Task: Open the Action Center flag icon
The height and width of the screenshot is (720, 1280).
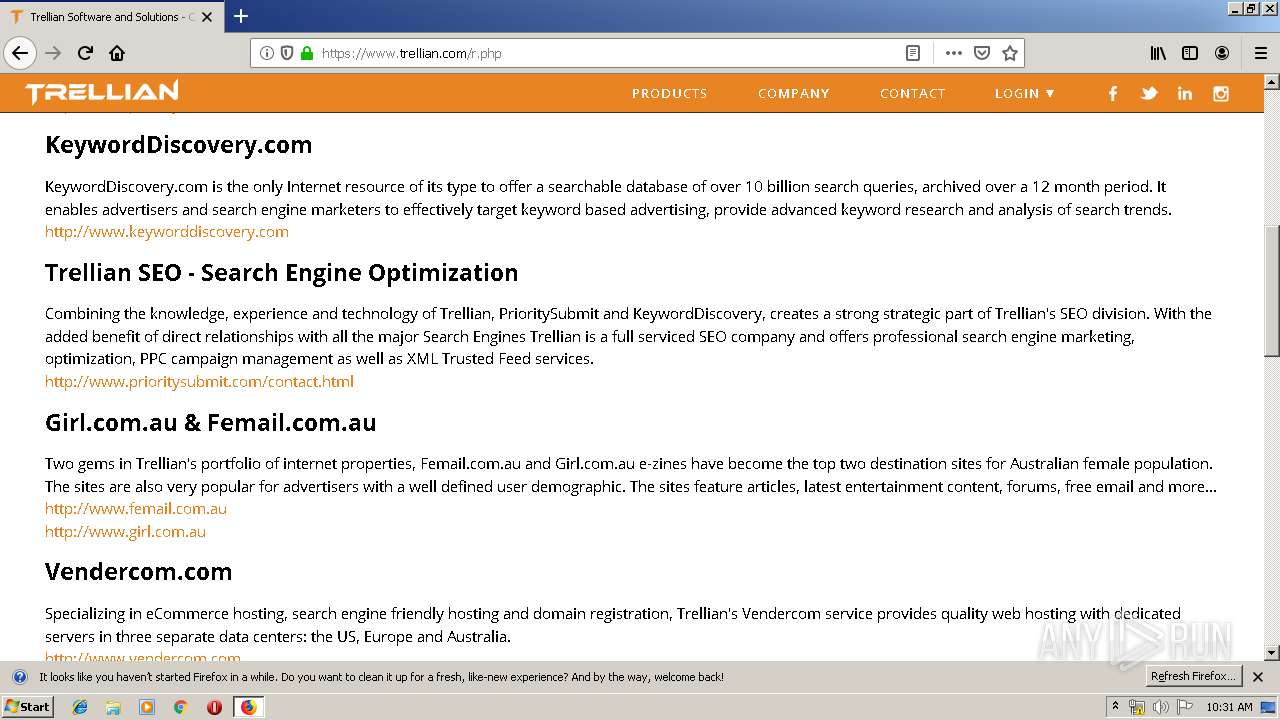Action: 1185,707
